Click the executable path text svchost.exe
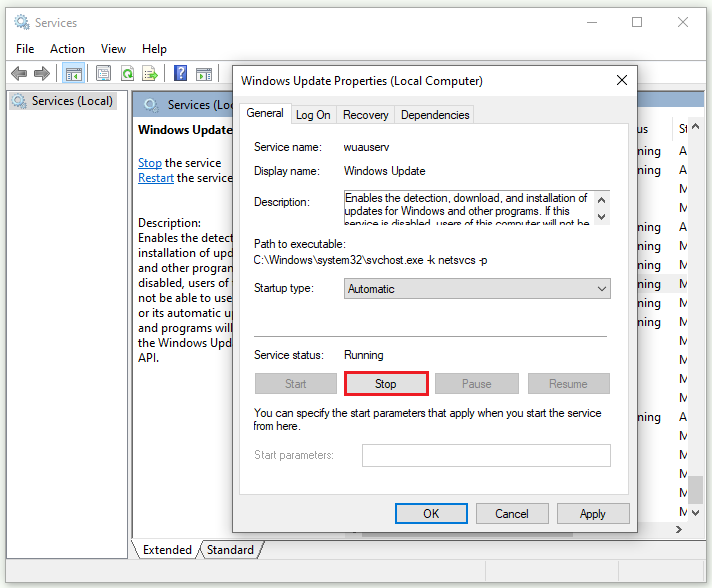712x588 pixels. click(370, 260)
